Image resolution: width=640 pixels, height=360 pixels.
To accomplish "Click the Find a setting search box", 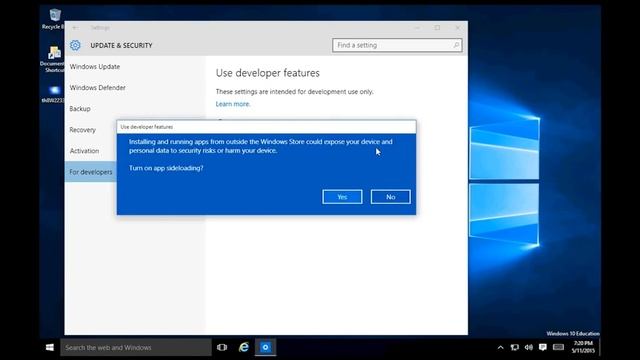I will (397, 45).
